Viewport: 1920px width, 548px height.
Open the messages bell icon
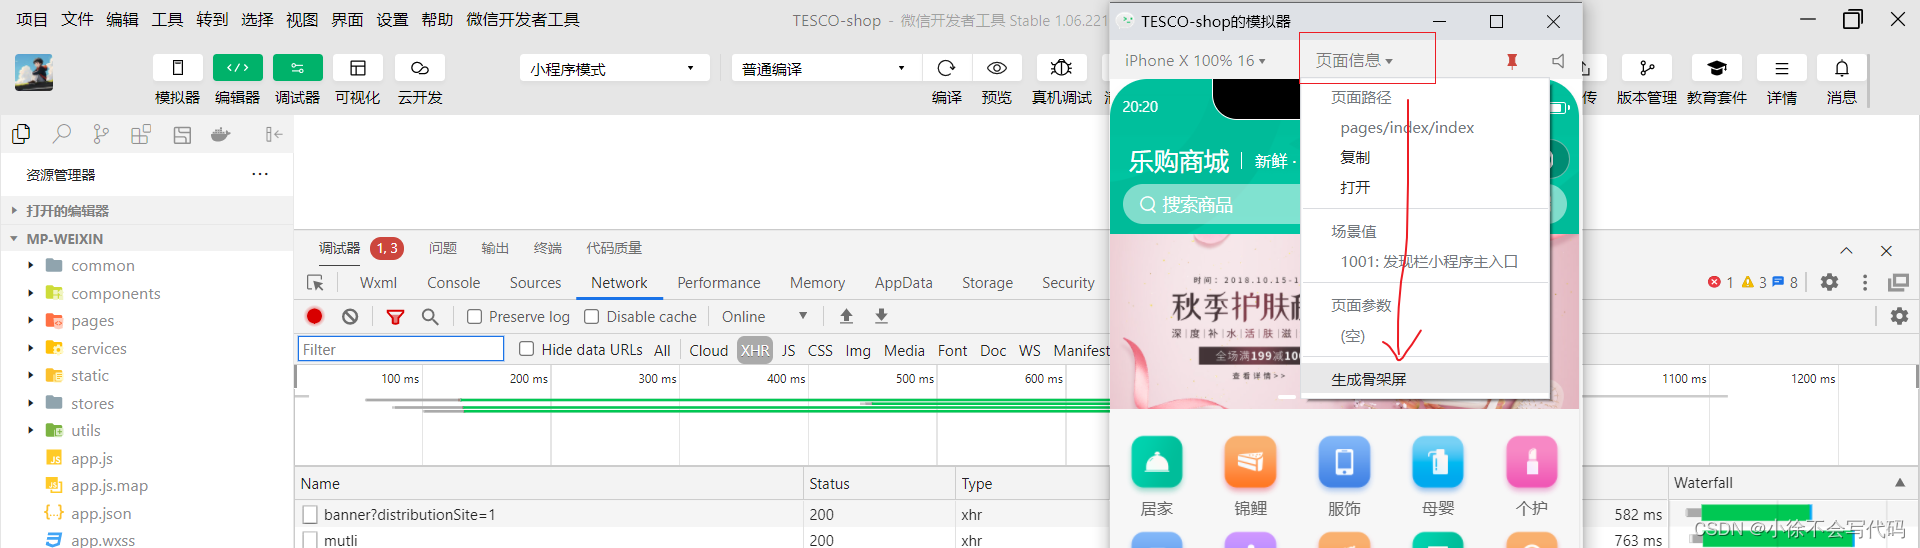click(1842, 68)
